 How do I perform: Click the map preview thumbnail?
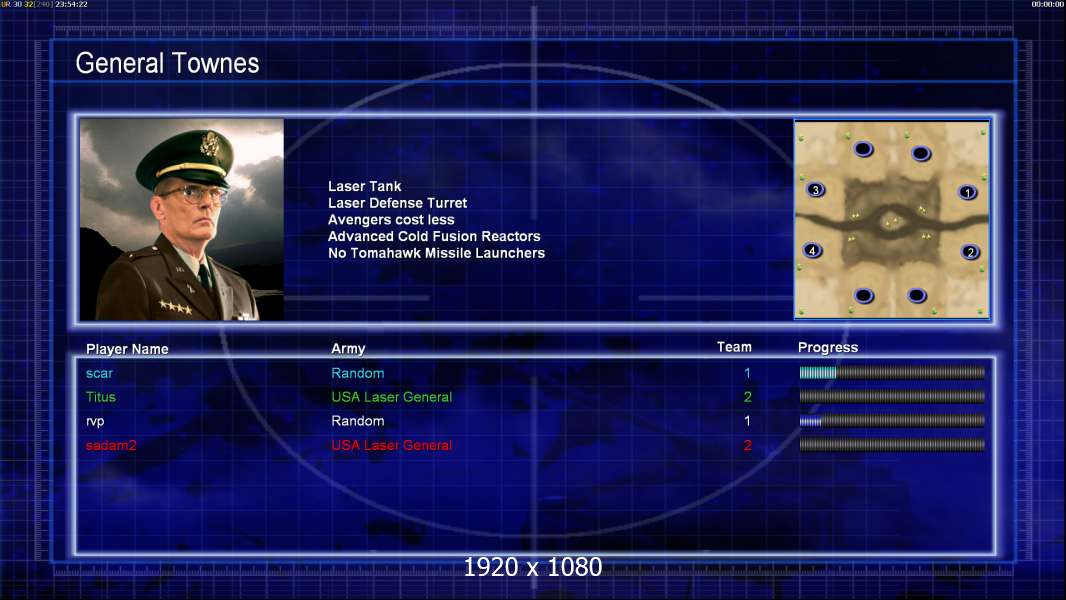pyautogui.click(x=891, y=219)
